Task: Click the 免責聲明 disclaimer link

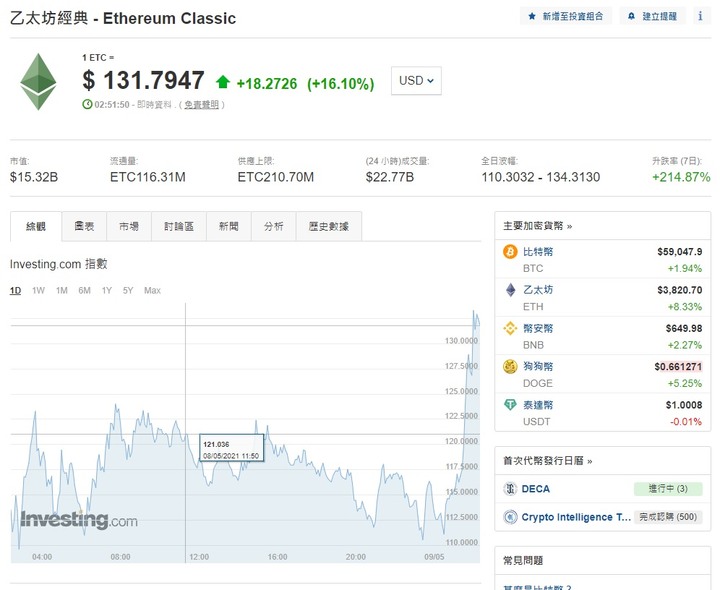Action: tap(201, 105)
